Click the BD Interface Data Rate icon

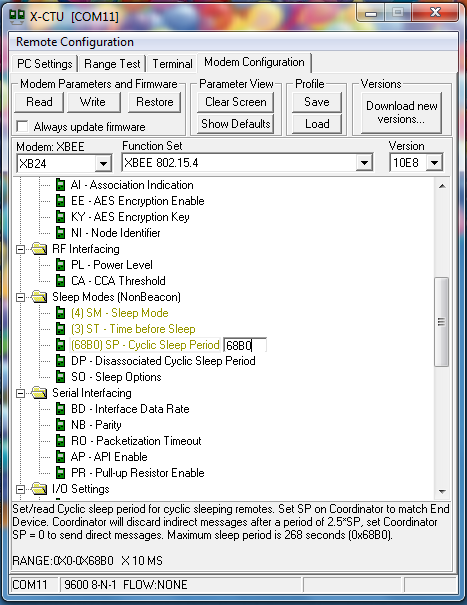coord(60,409)
